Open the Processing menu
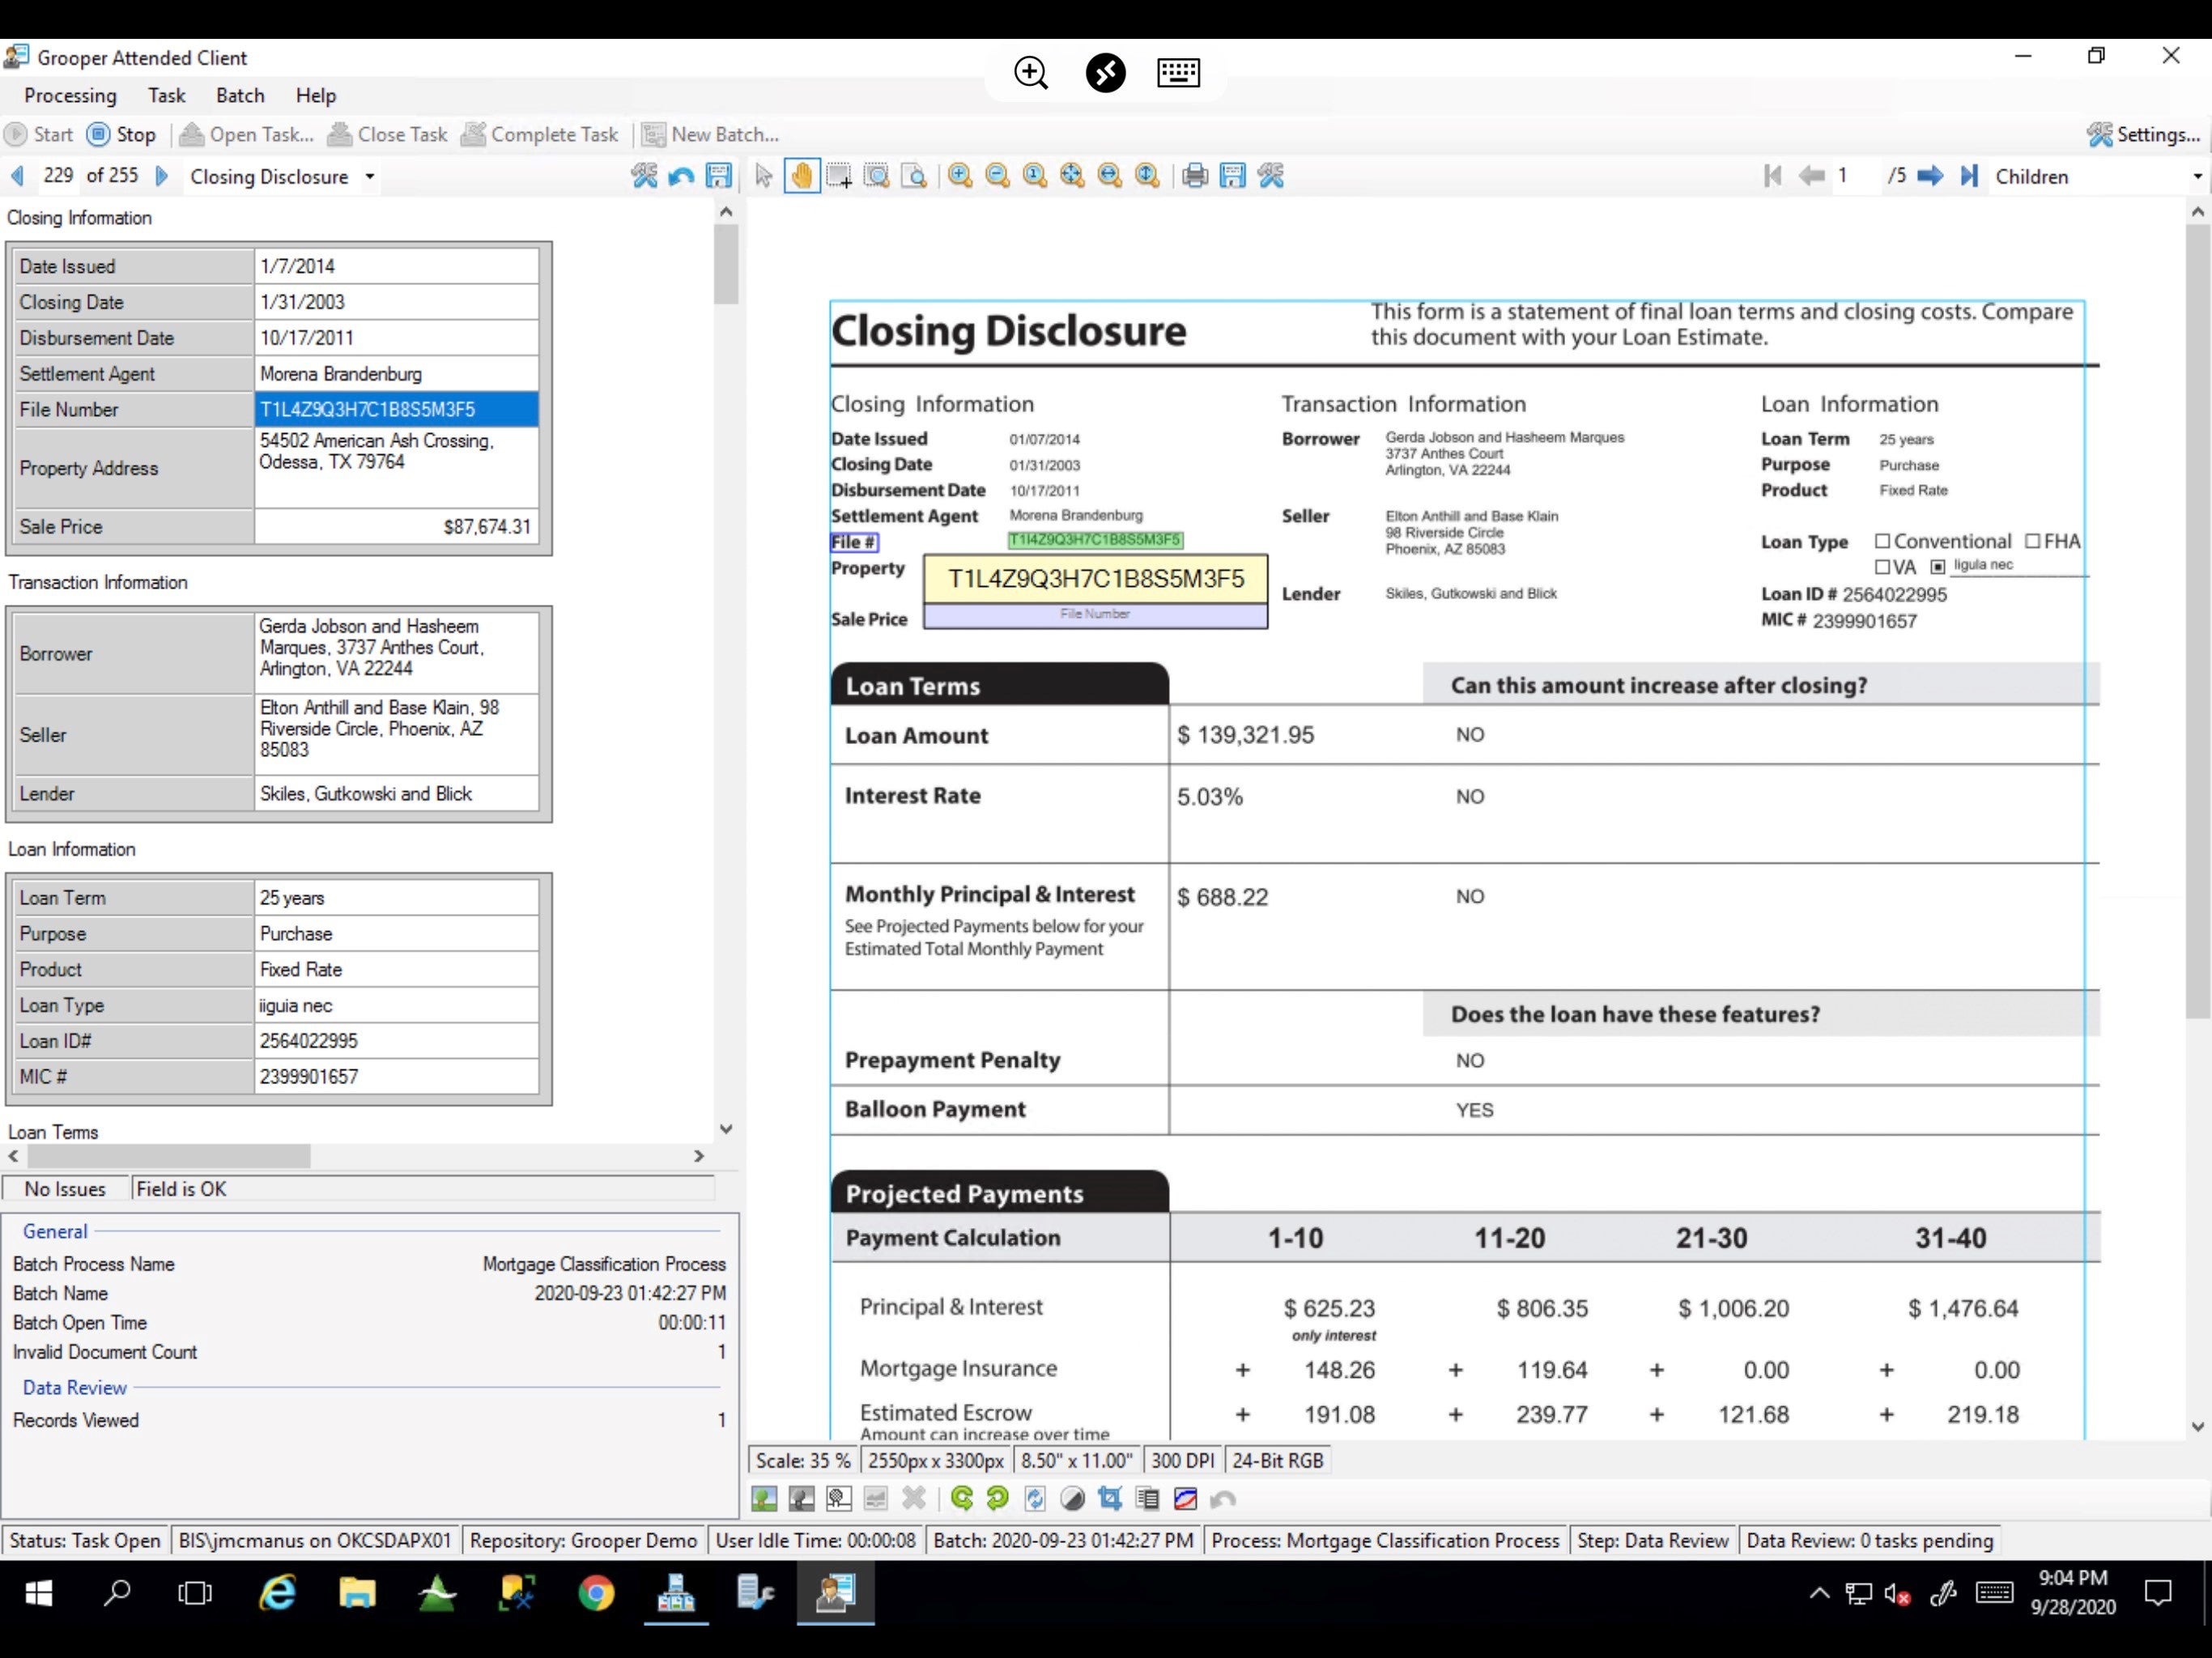 70,95
